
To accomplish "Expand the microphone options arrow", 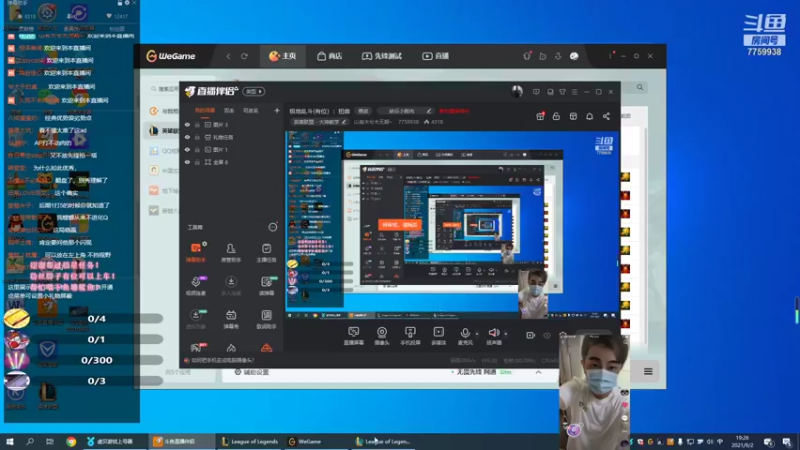I will (477, 334).
